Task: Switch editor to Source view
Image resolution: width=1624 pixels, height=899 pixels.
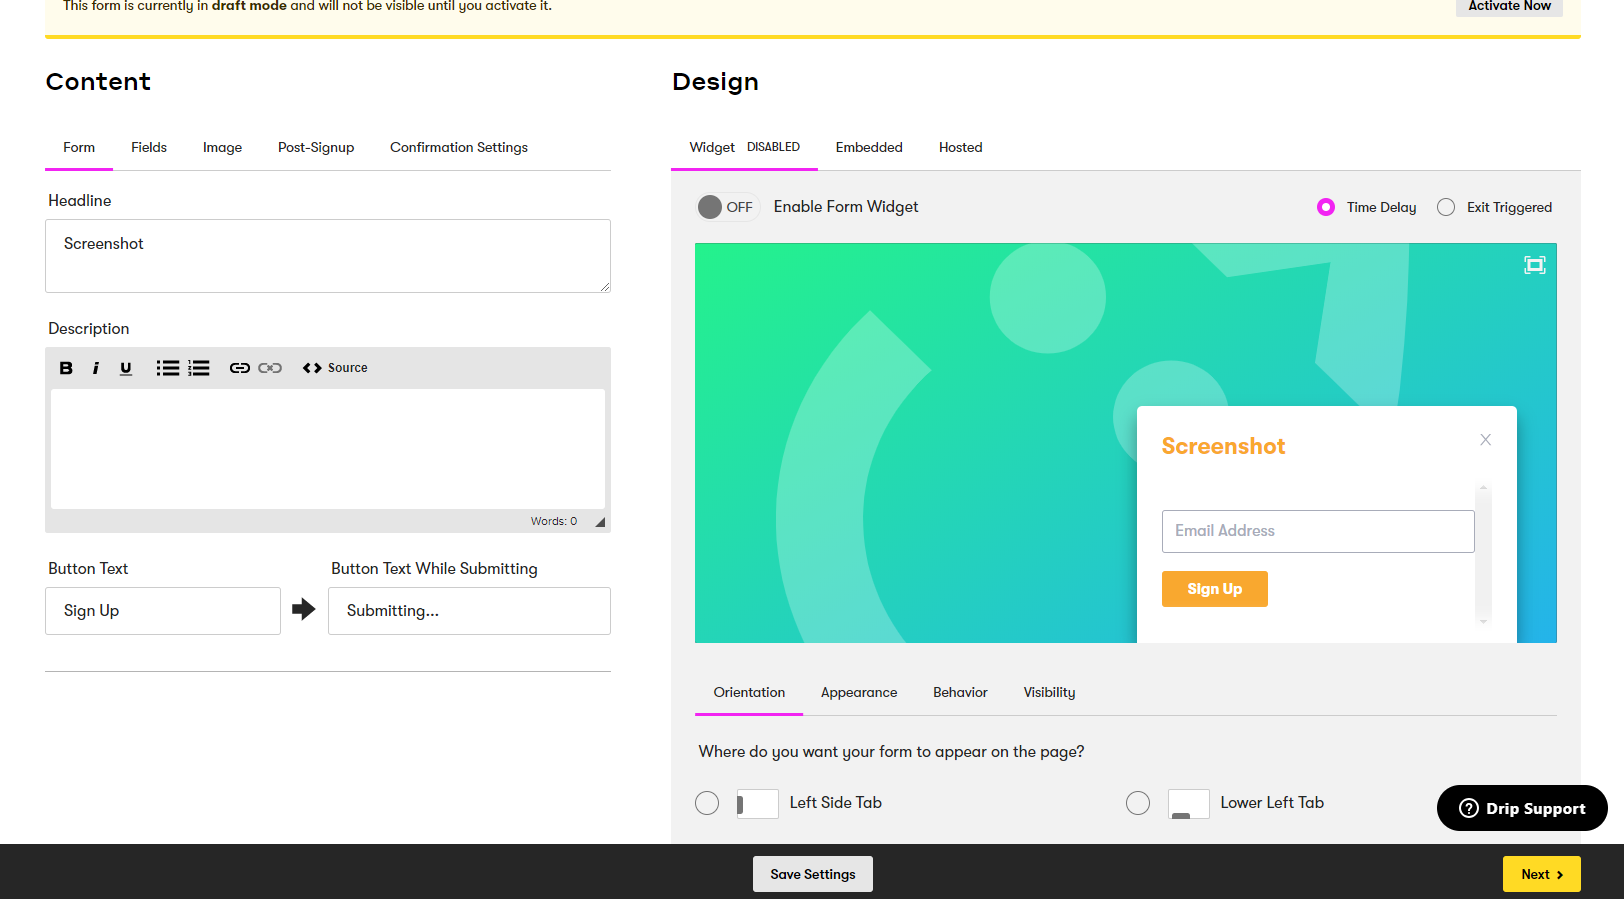Action: tap(335, 368)
